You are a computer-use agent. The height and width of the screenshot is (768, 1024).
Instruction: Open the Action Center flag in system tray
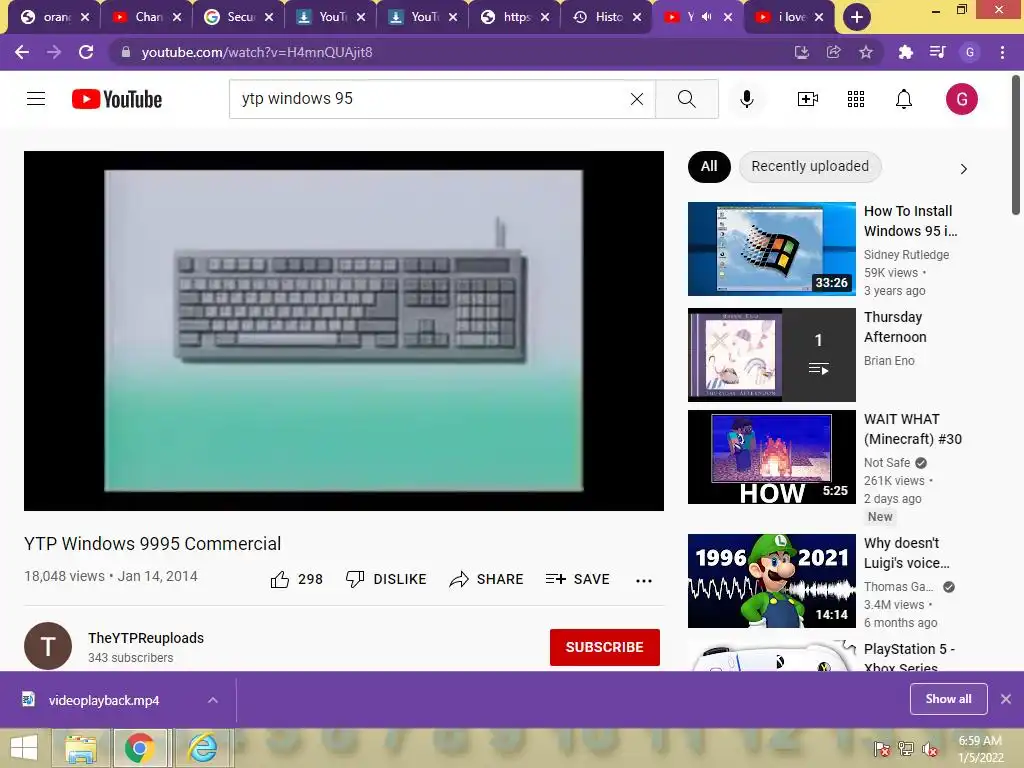pos(882,749)
